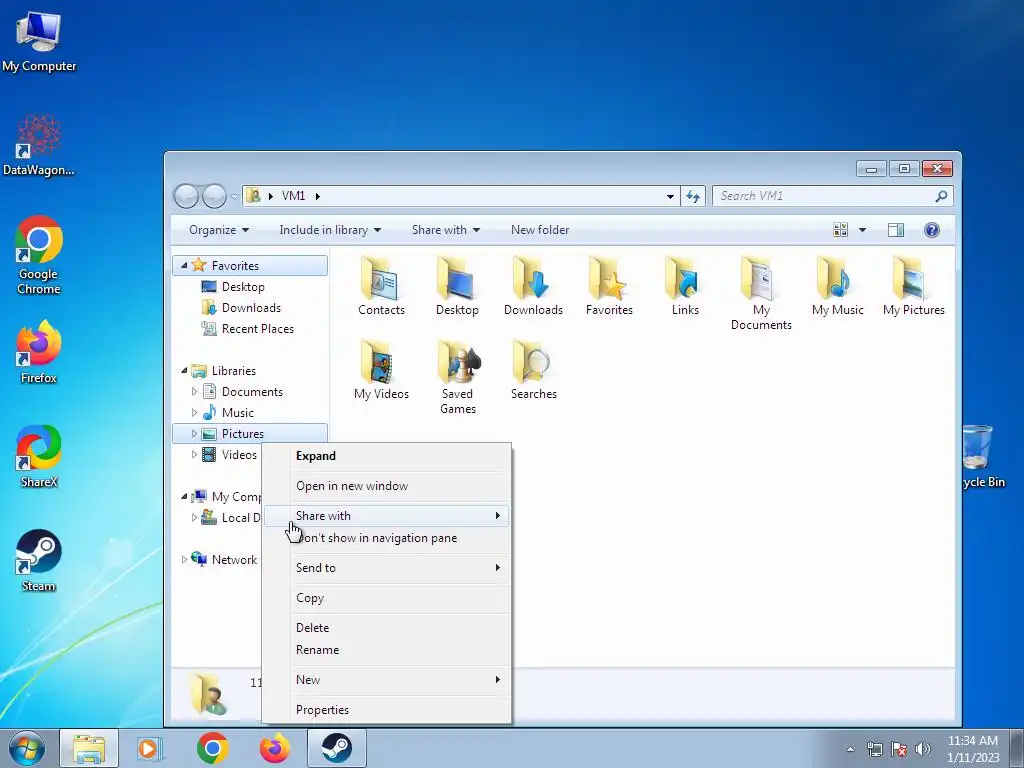Choose Delete in the context menu
Image resolution: width=1024 pixels, height=768 pixels.
point(387,628)
